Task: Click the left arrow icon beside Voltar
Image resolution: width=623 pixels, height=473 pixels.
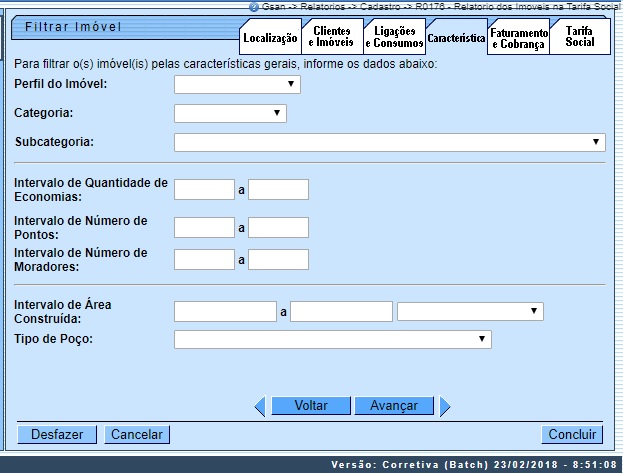Action: [x=259, y=406]
